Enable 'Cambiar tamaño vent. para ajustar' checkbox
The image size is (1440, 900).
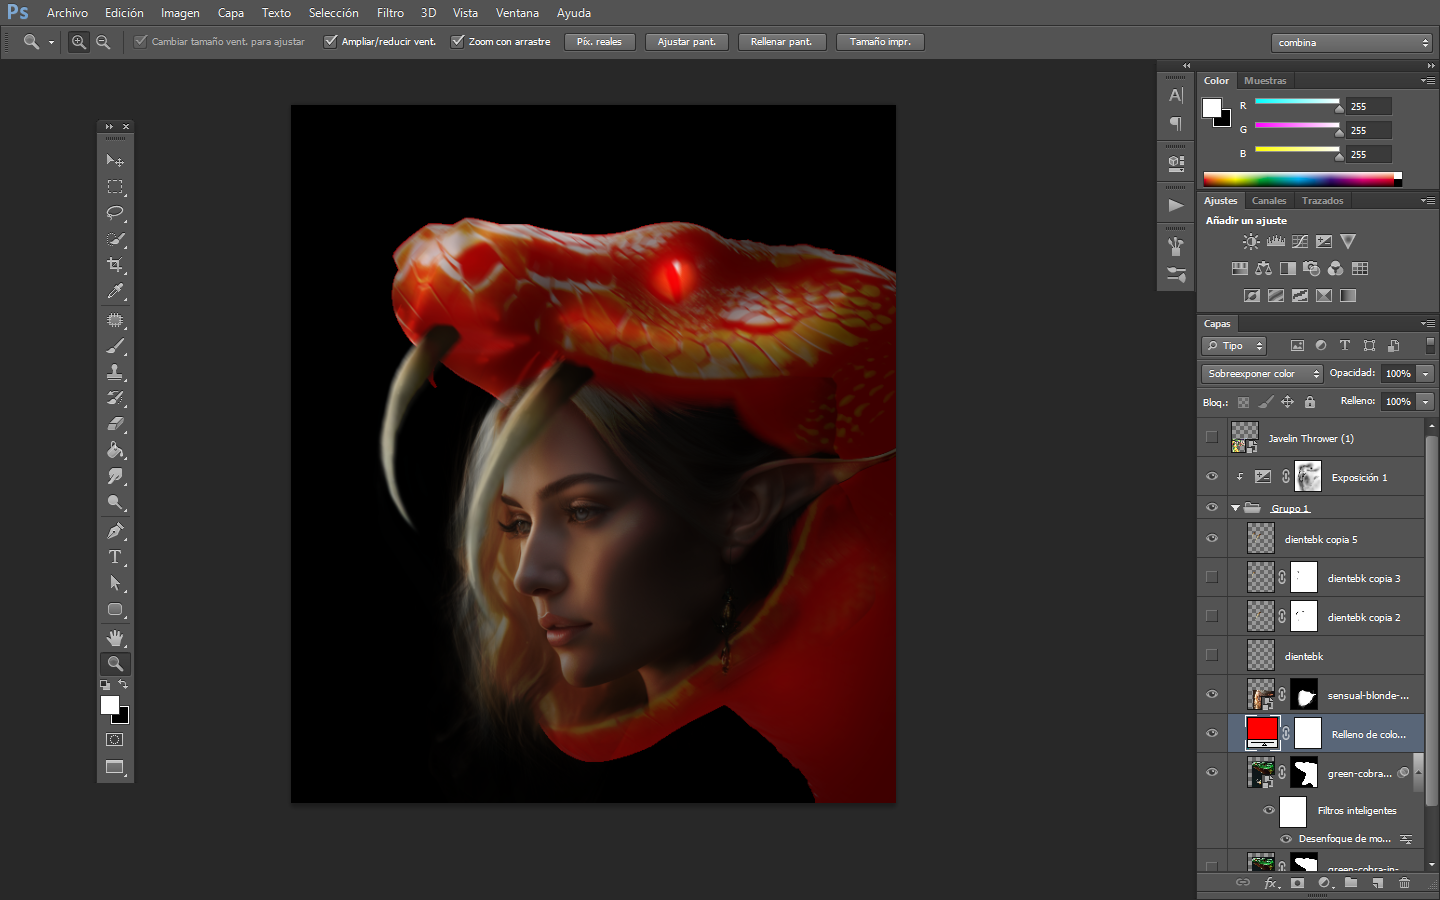click(141, 42)
